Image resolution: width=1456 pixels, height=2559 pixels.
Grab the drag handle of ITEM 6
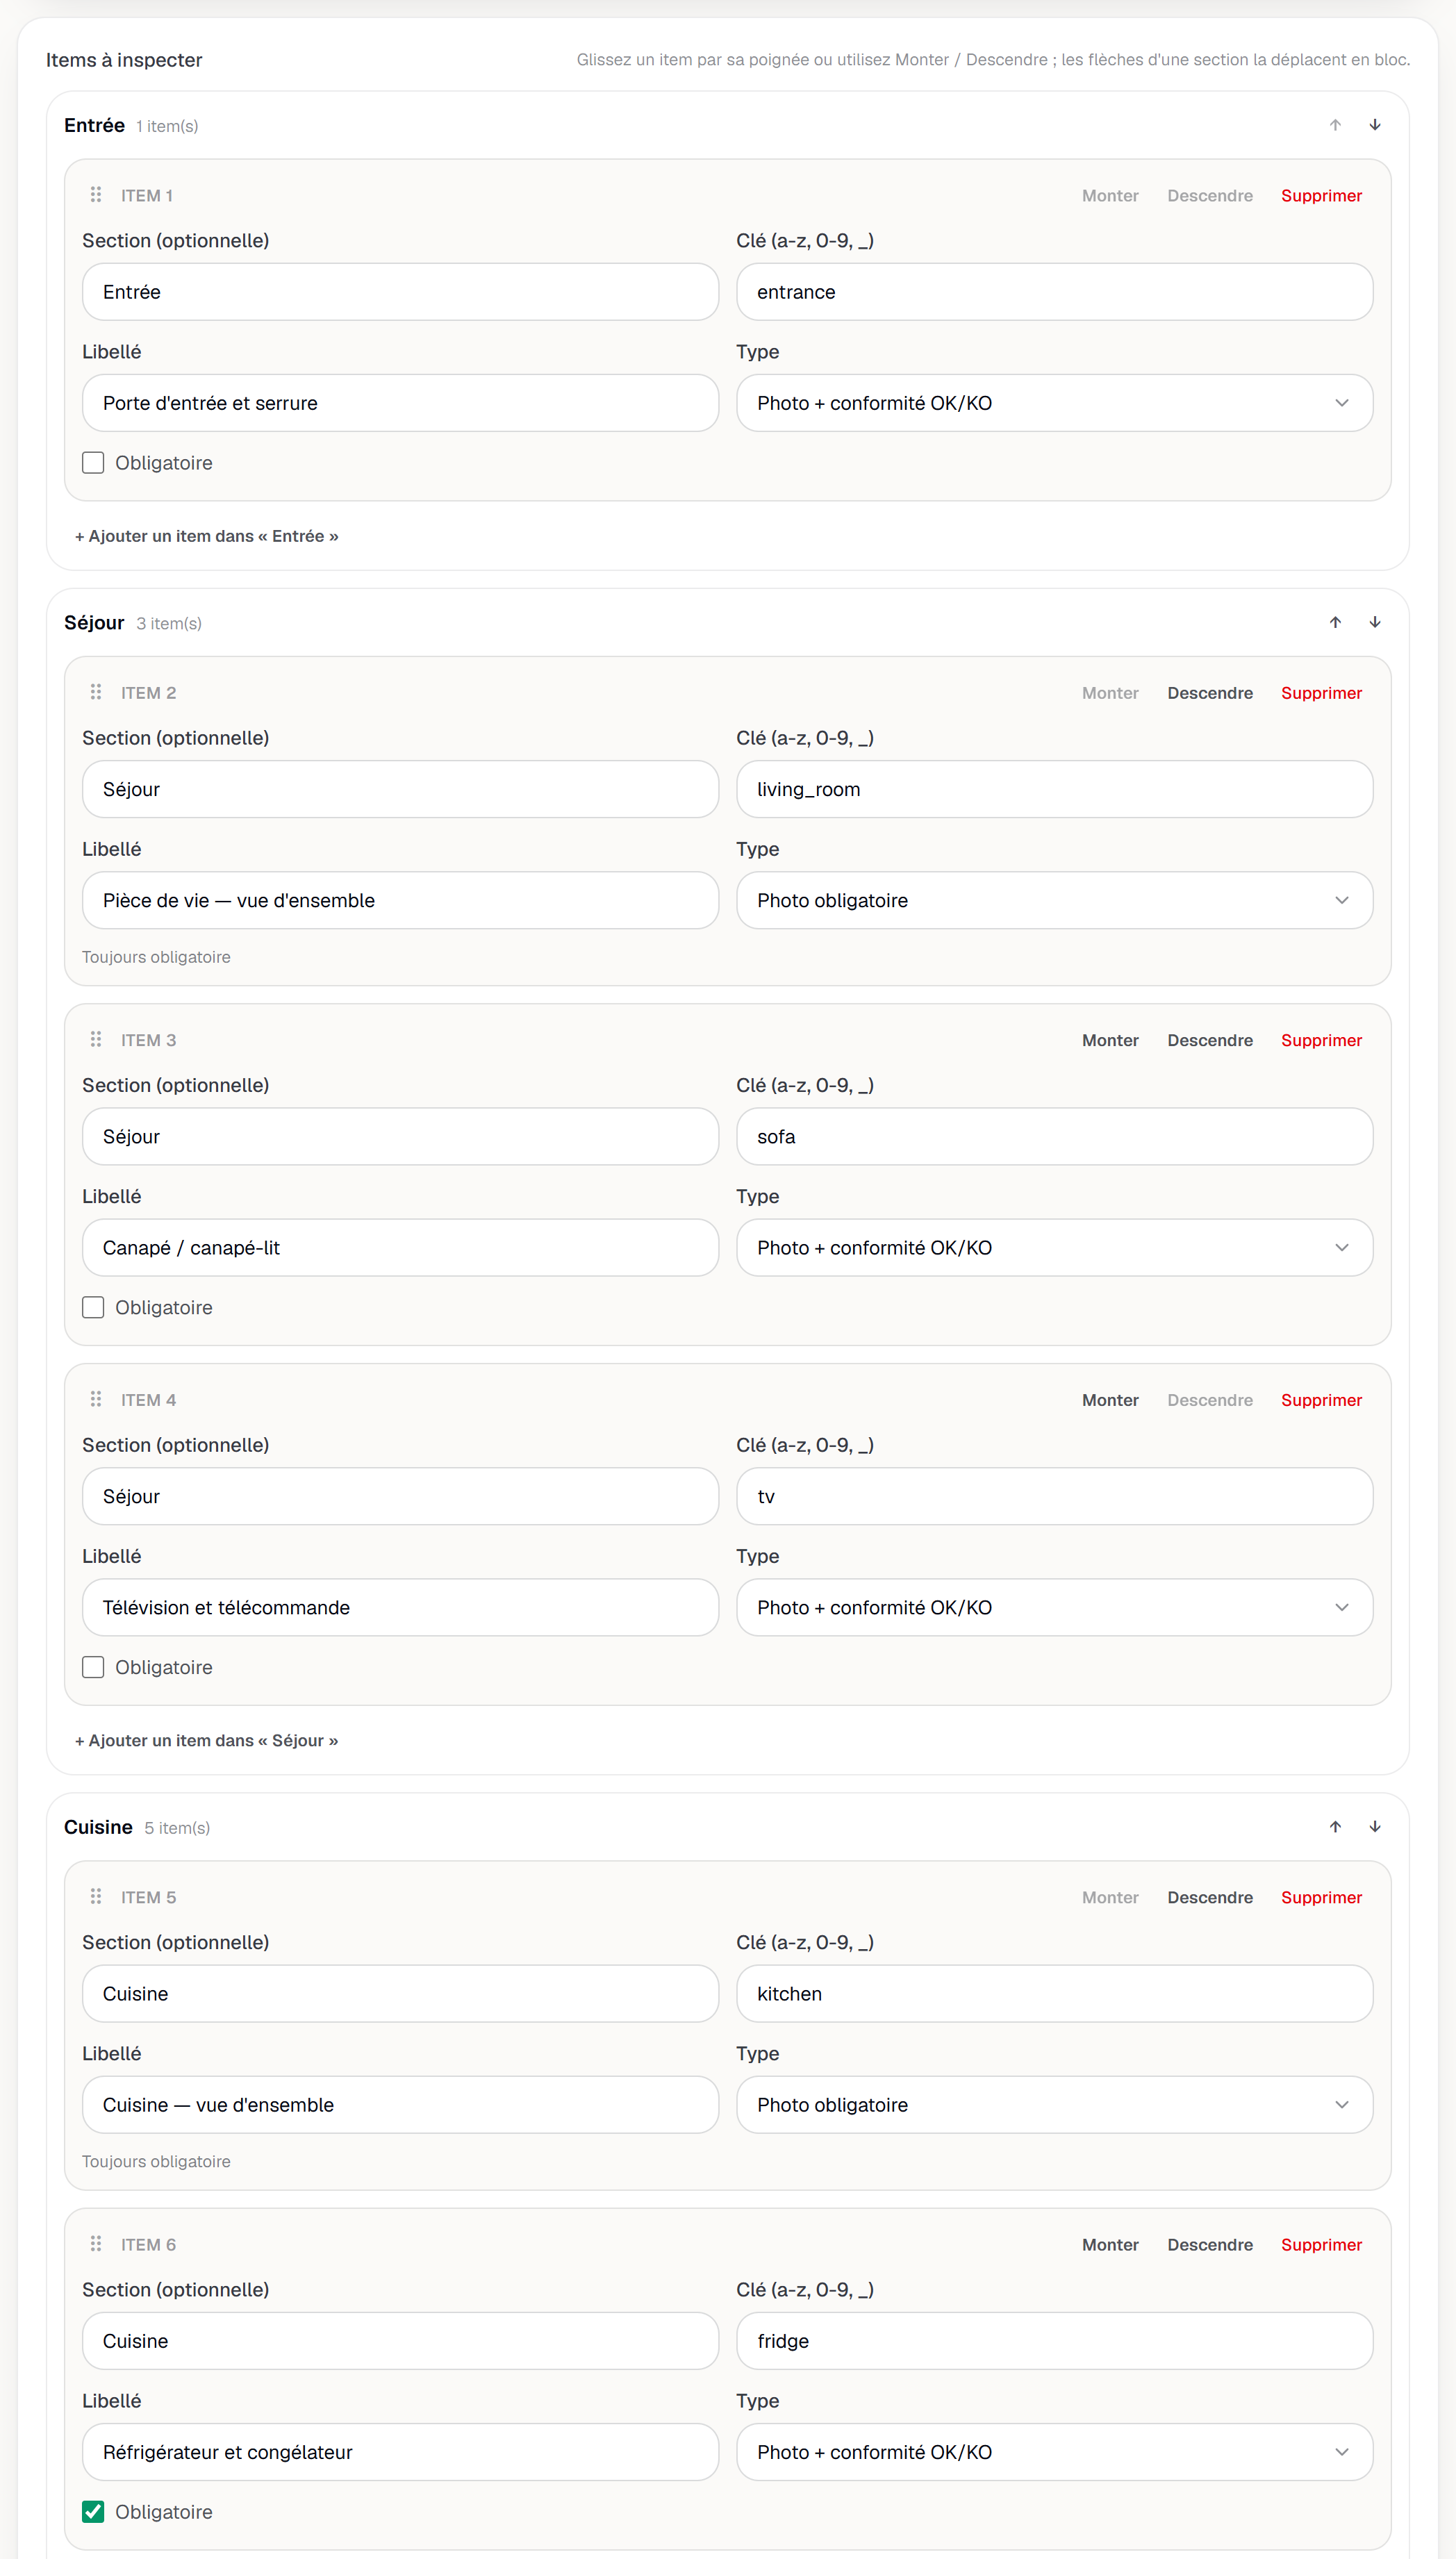96,2243
